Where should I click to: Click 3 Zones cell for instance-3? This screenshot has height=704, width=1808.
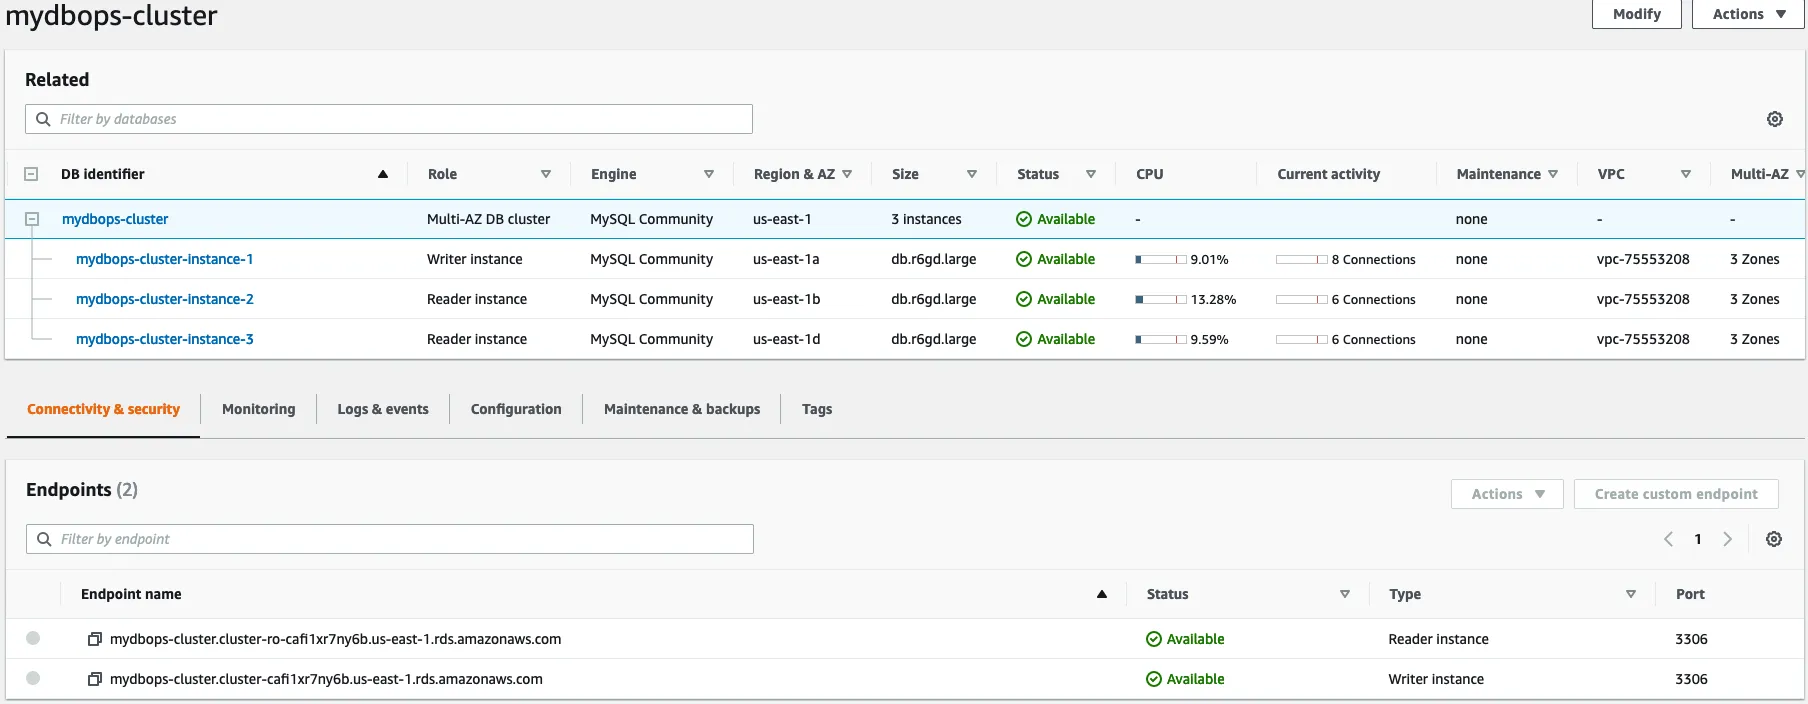click(x=1755, y=339)
